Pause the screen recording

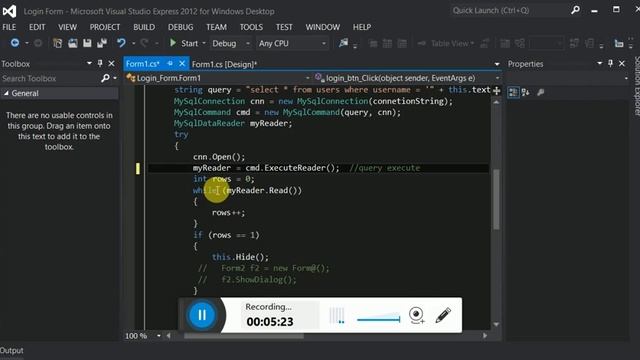(x=202, y=315)
